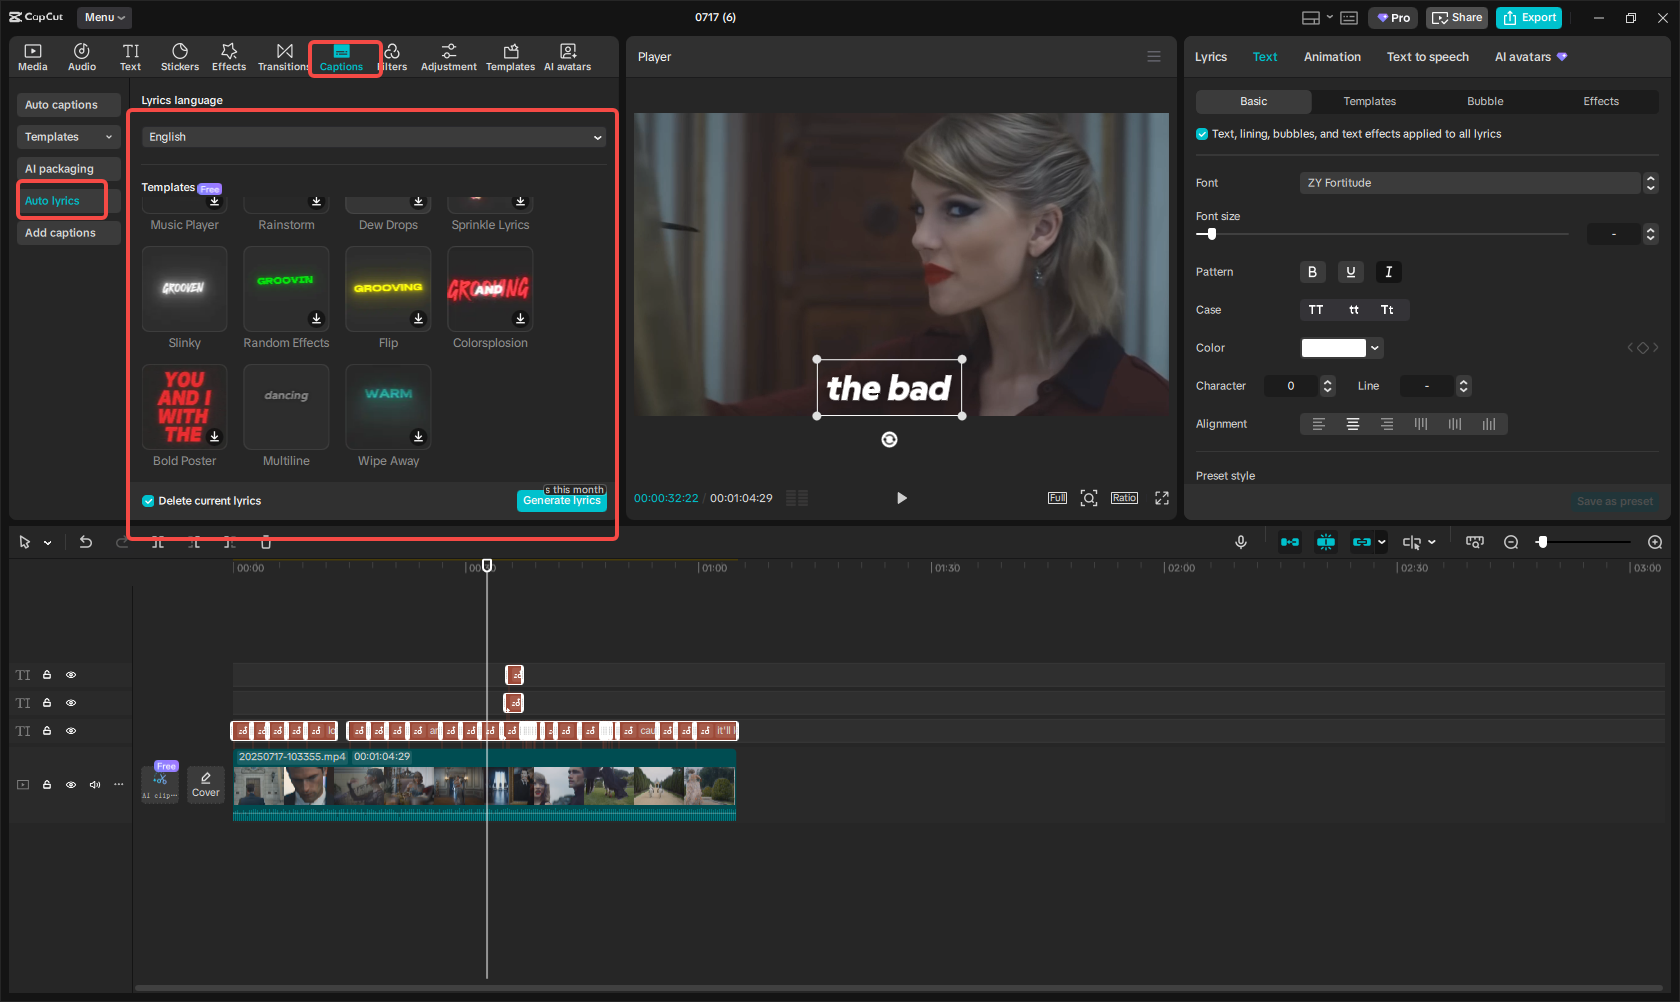Record a voiceover with the microphone icon
1680x1002 pixels.
(x=1241, y=542)
